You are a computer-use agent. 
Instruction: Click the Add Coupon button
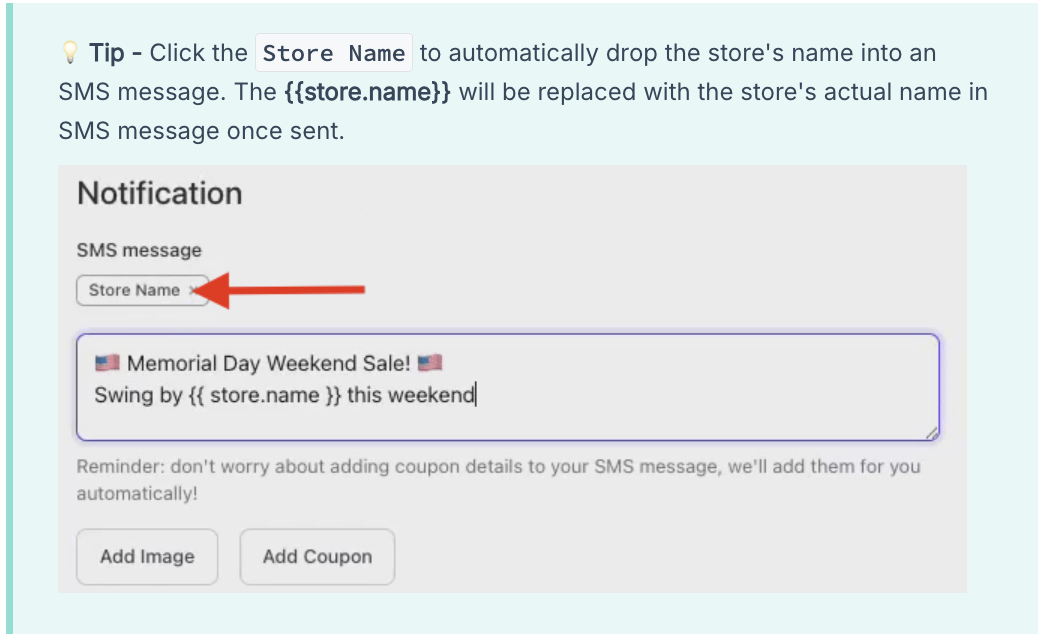317,557
